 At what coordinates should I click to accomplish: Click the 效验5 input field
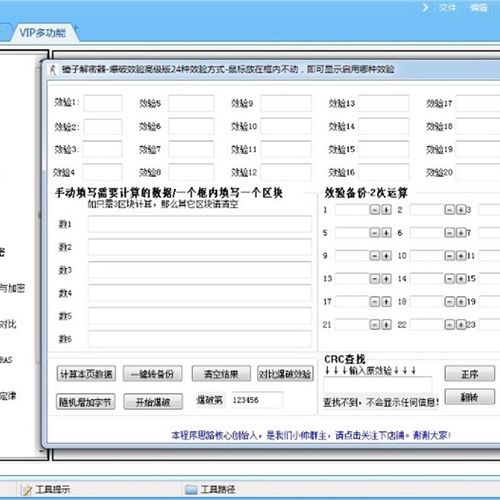[191, 103]
